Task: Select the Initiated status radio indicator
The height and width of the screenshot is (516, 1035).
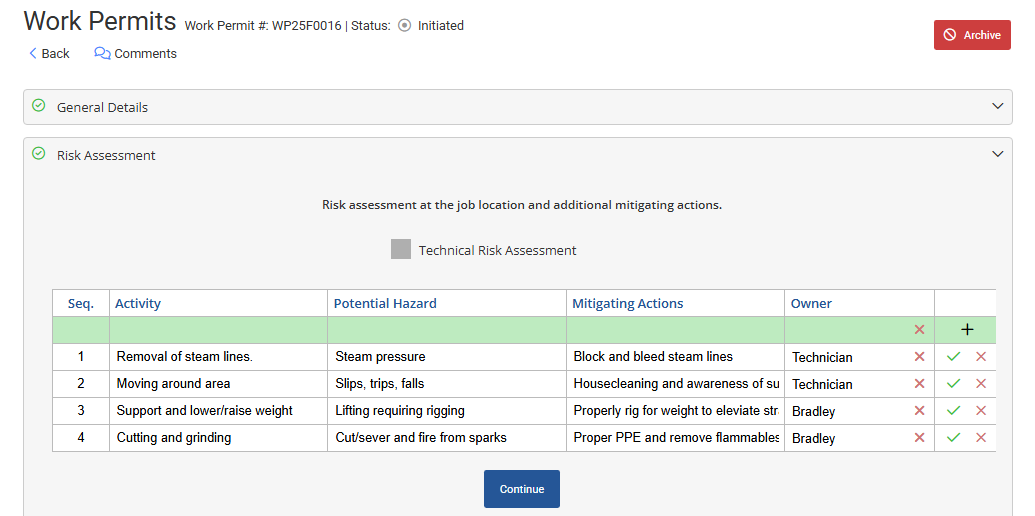Action: (405, 26)
